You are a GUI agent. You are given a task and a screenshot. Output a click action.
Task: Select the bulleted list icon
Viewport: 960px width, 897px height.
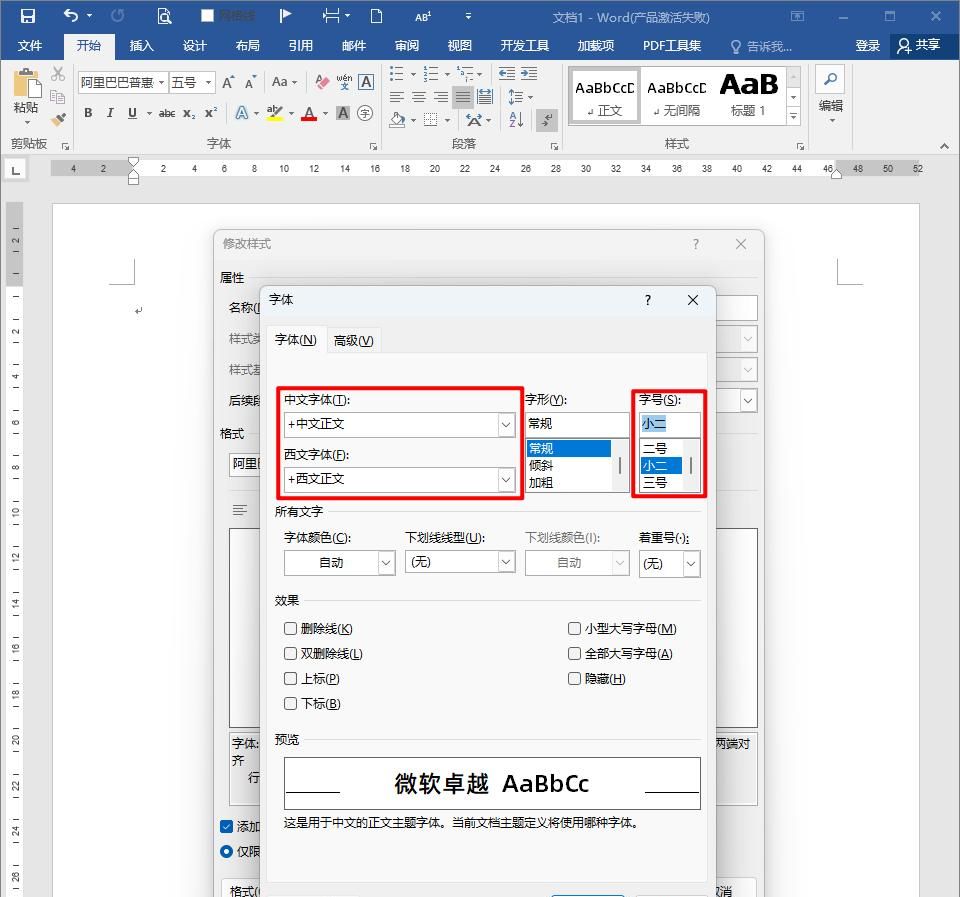point(395,73)
